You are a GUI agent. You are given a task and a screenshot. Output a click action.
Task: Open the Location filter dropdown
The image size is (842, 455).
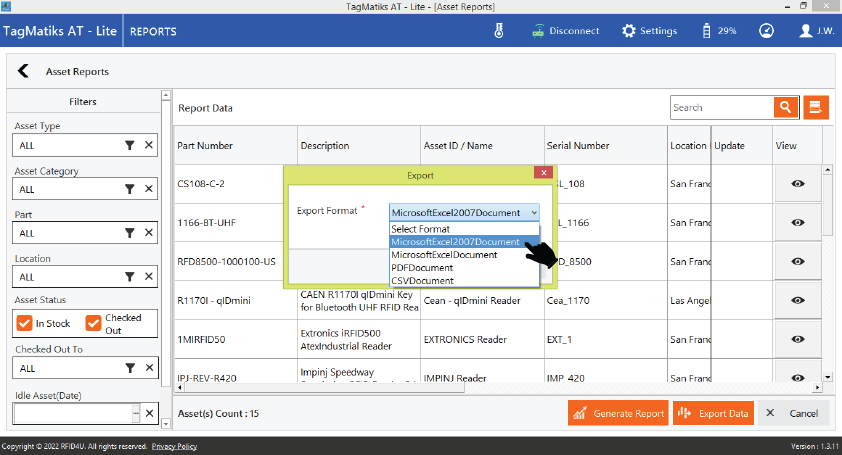coord(129,277)
